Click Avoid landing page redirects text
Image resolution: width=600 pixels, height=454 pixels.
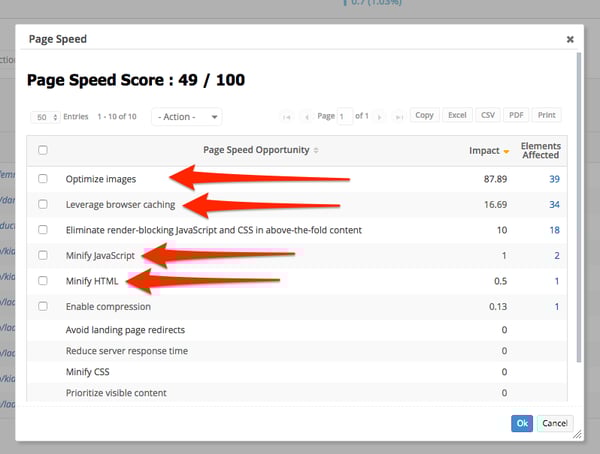coord(125,330)
